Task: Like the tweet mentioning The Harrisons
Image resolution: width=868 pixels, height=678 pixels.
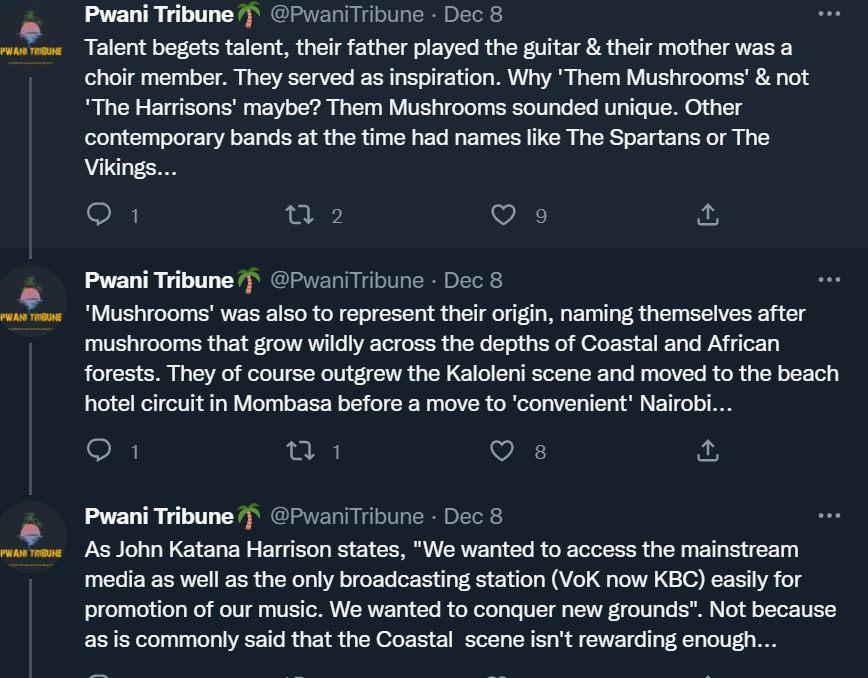Action: [x=503, y=214]
